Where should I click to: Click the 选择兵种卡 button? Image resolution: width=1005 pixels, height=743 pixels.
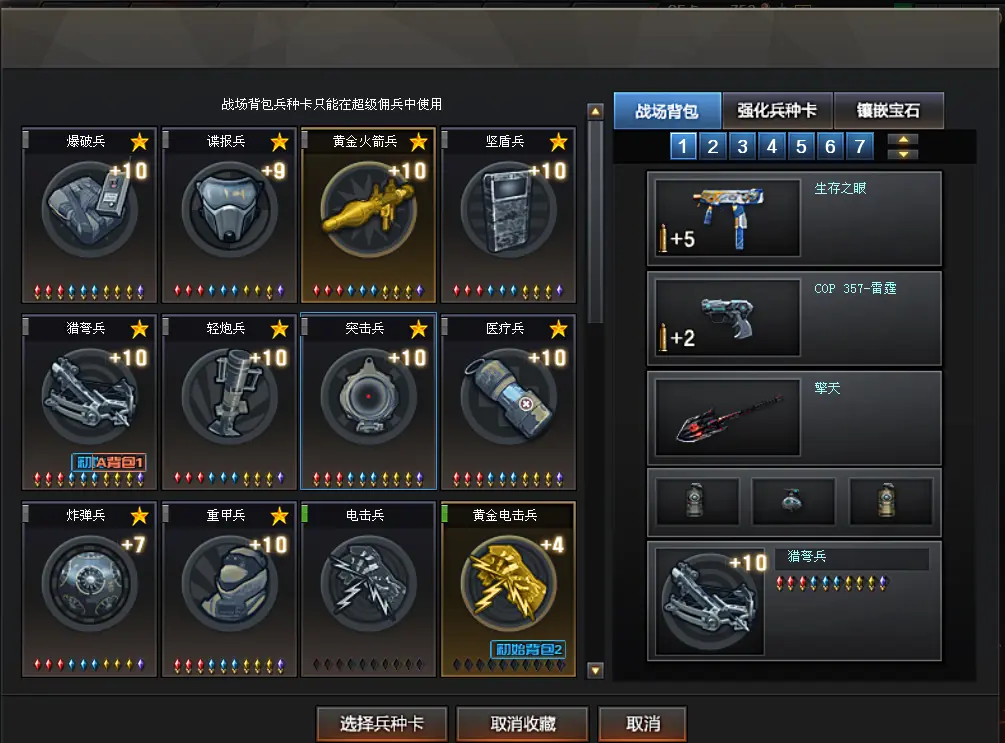tap(382, 724)
